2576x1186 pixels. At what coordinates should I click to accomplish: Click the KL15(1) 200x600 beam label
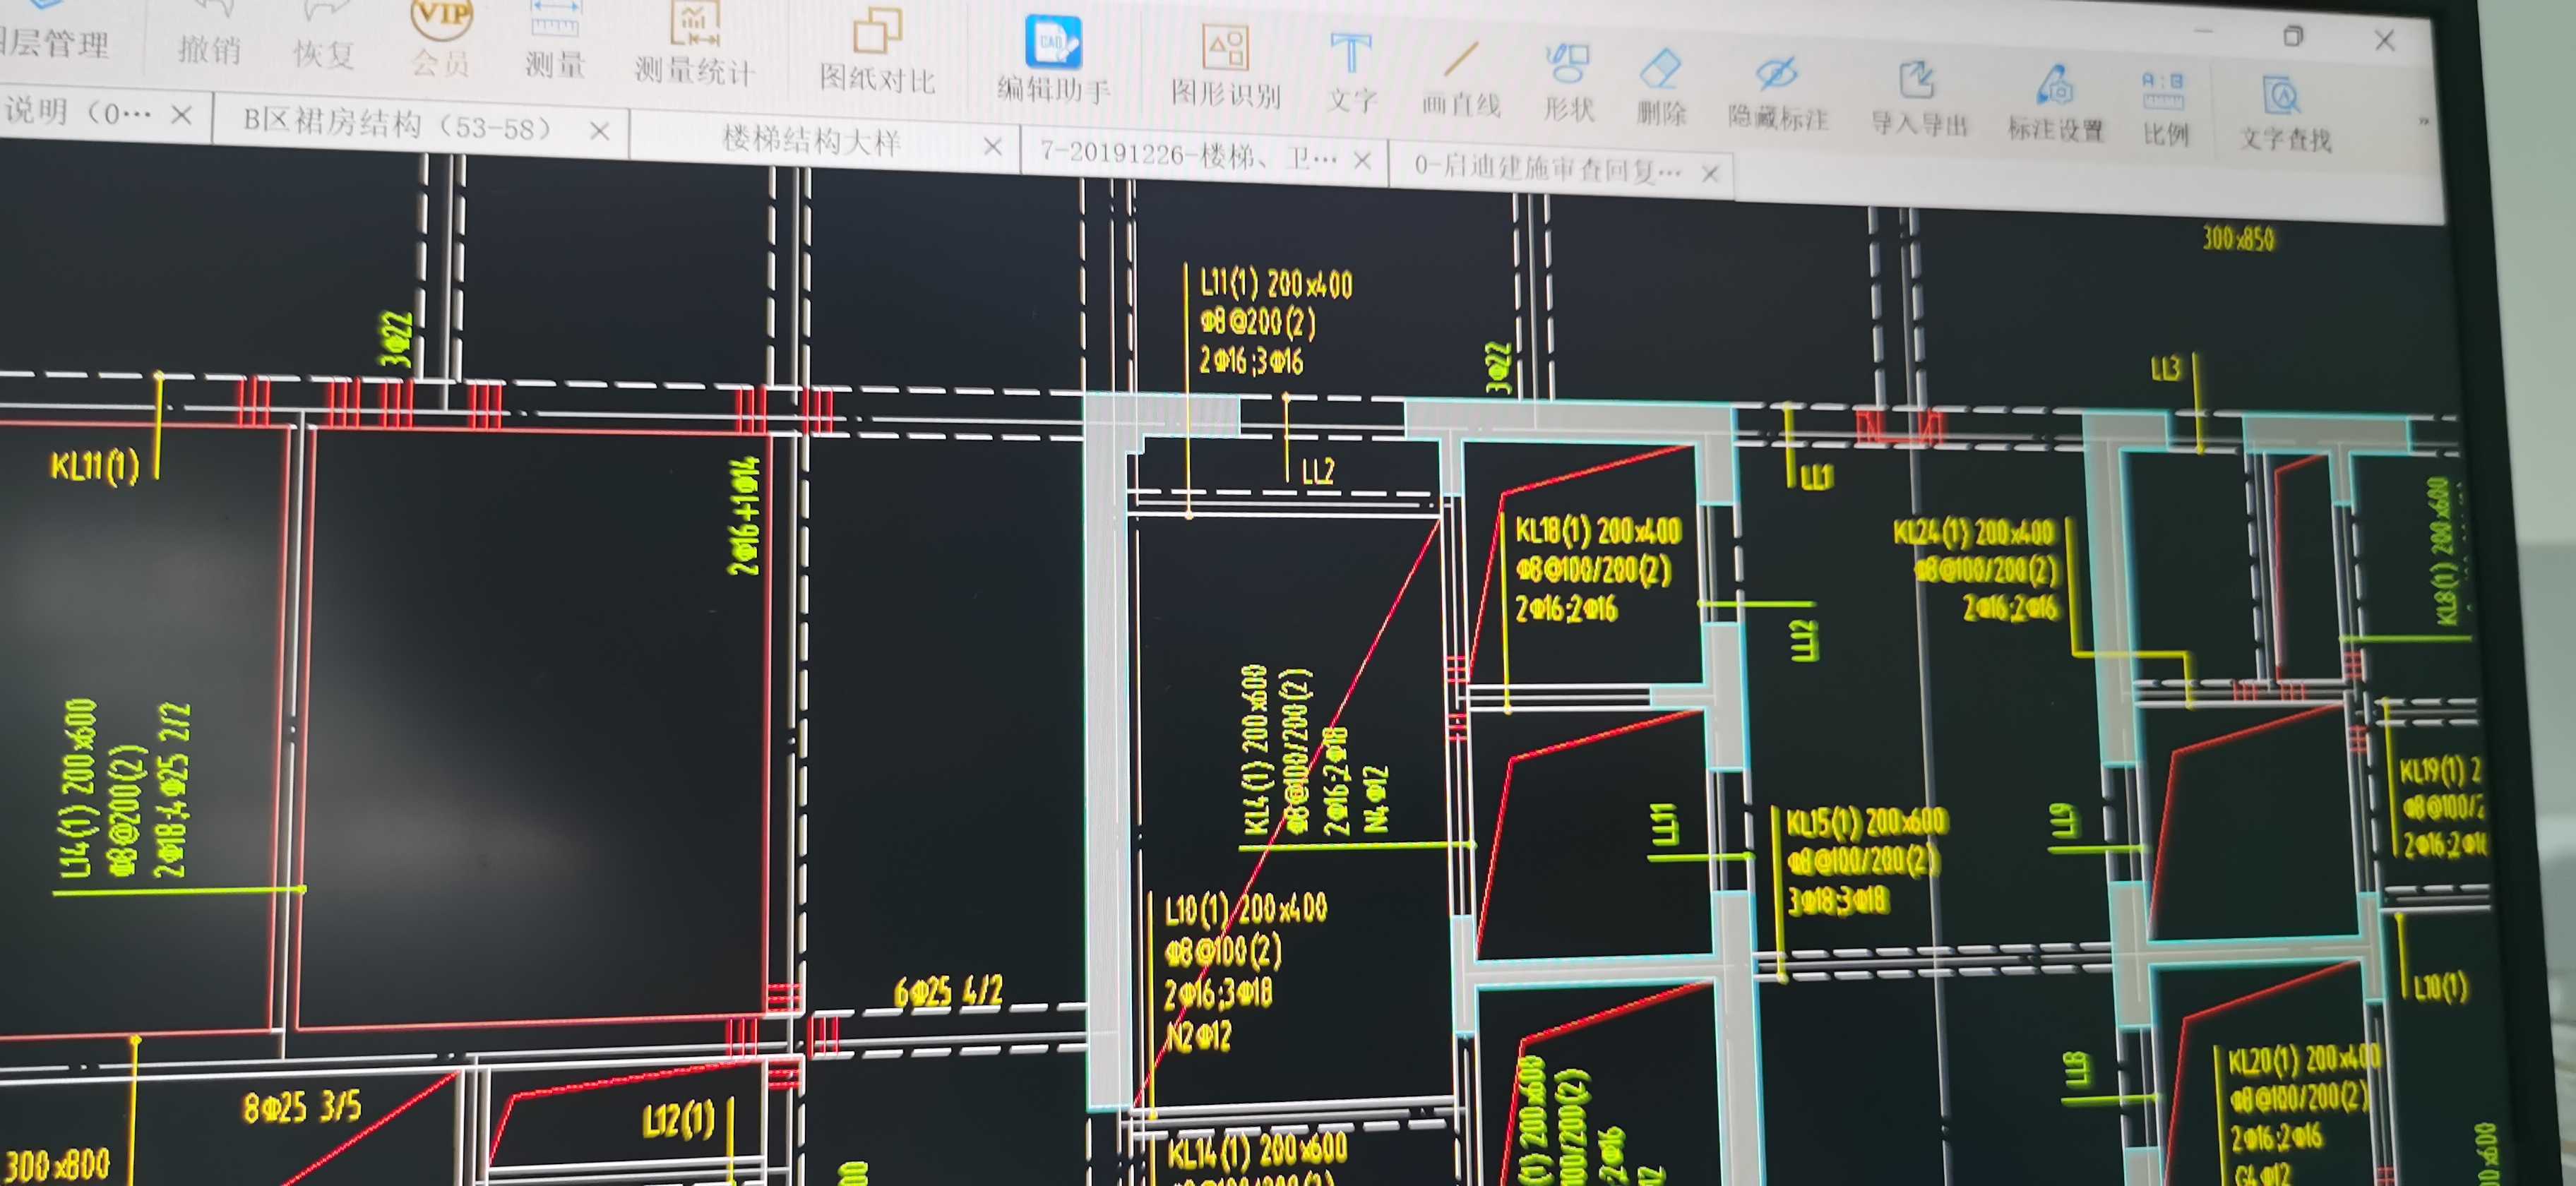click(1866, 822)
